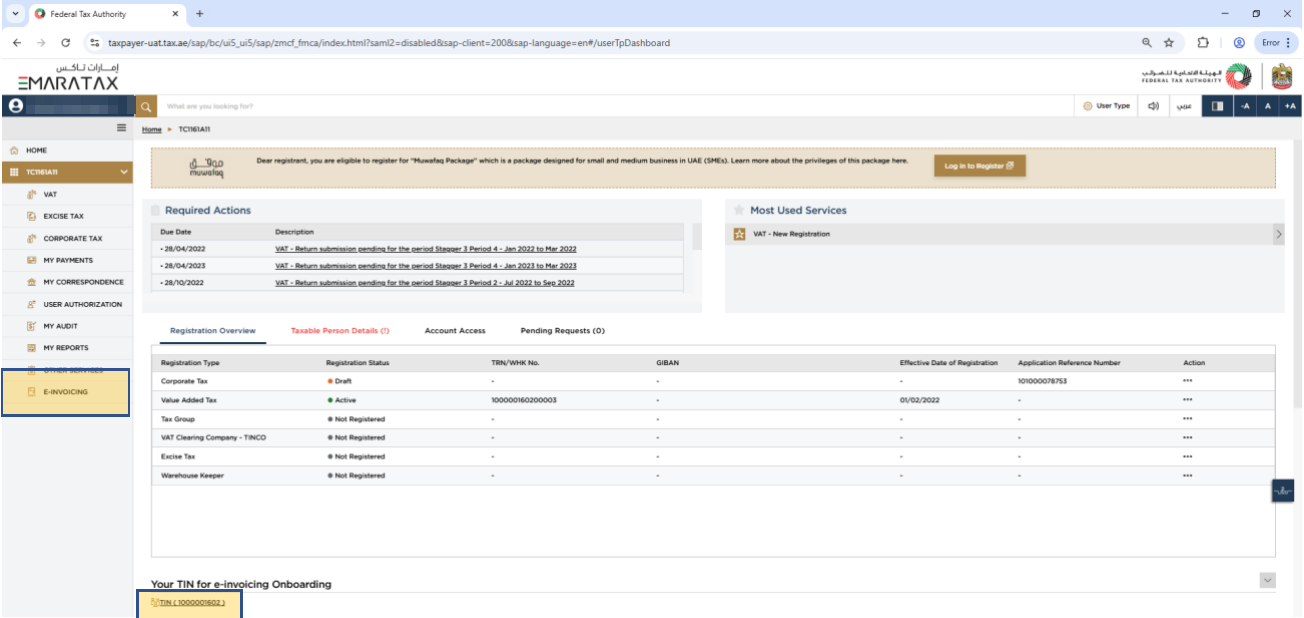Viewport: 1304px width, 618px height.
Task: Click the user profile avatar icon
Action: (15, 105)
